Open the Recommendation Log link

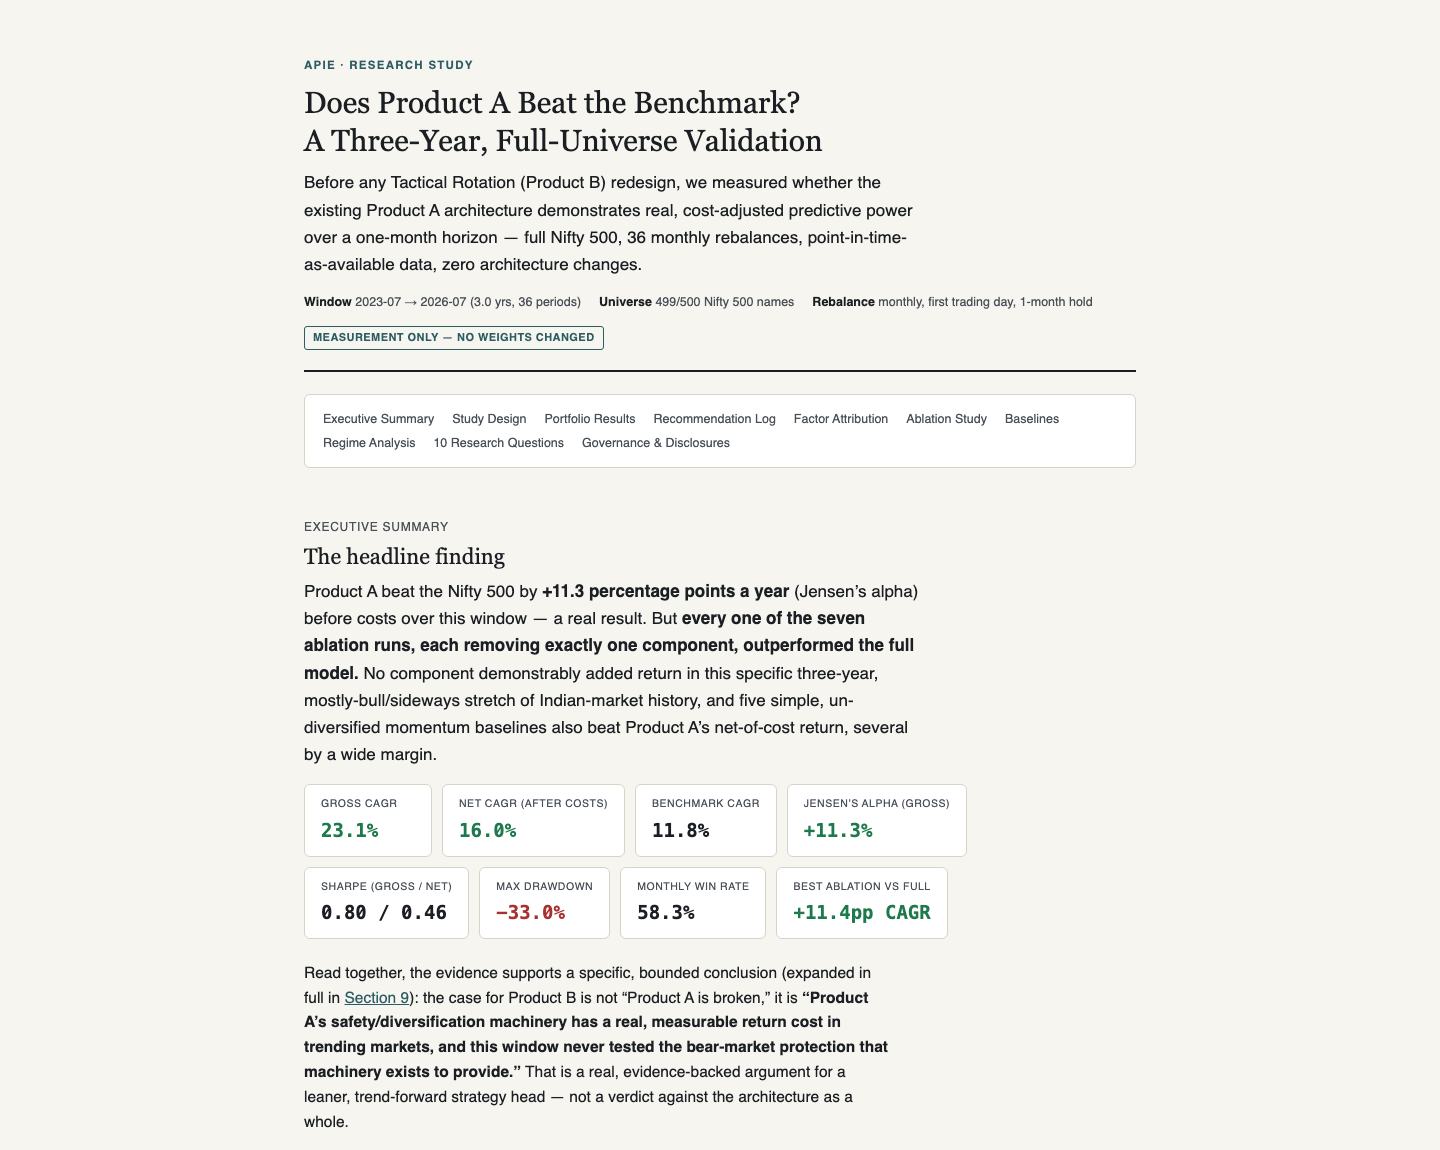tap(714, 419)
